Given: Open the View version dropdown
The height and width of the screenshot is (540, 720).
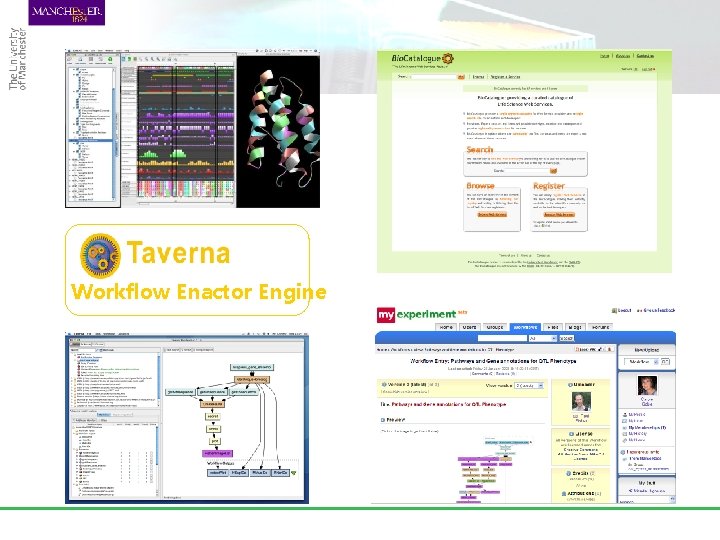Looking at the screenshot, I should (529, 386).
